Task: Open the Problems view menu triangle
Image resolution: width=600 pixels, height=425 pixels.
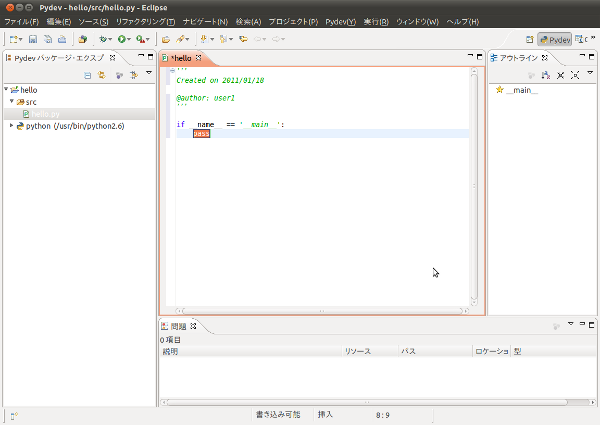Action: pyautogui.click(x=571, y=324)
